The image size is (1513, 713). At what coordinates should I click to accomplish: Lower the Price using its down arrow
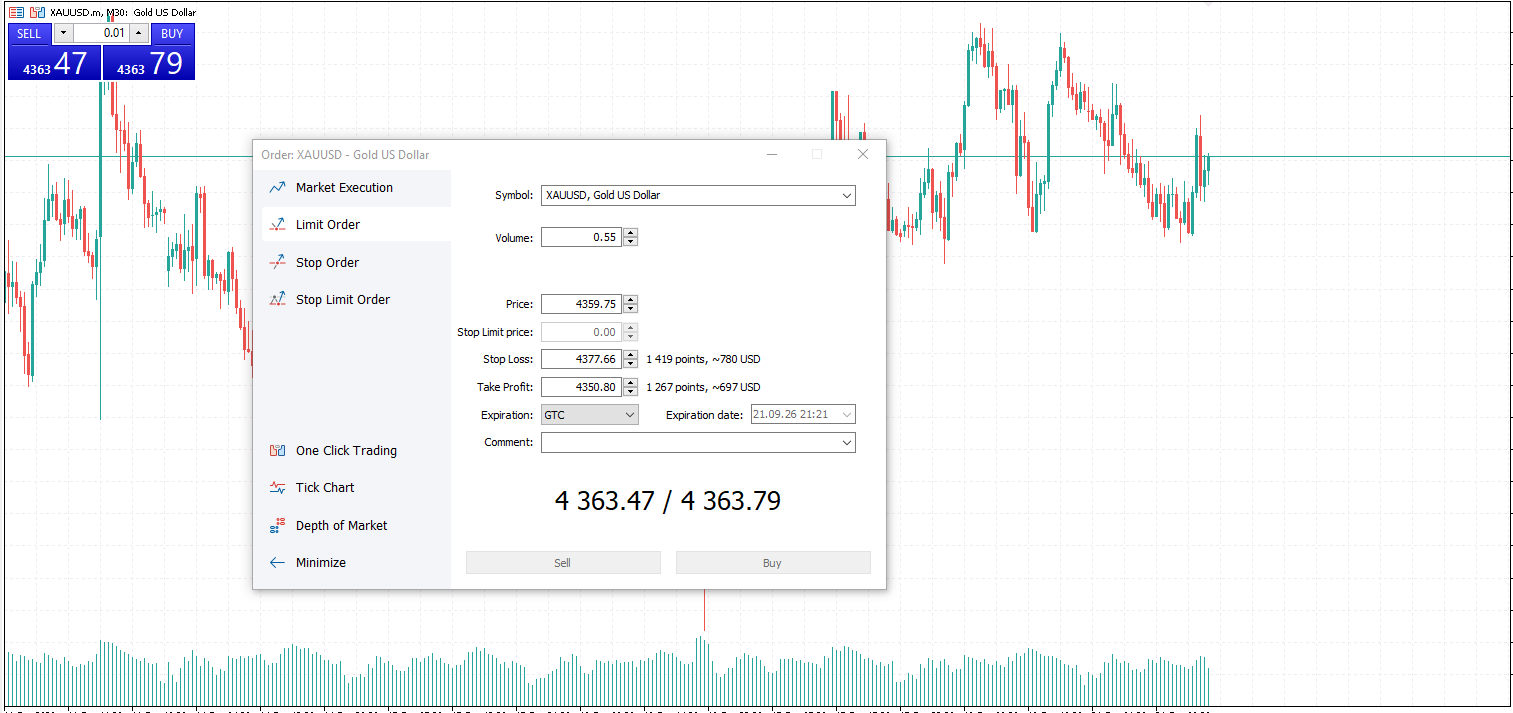(630, 309)
